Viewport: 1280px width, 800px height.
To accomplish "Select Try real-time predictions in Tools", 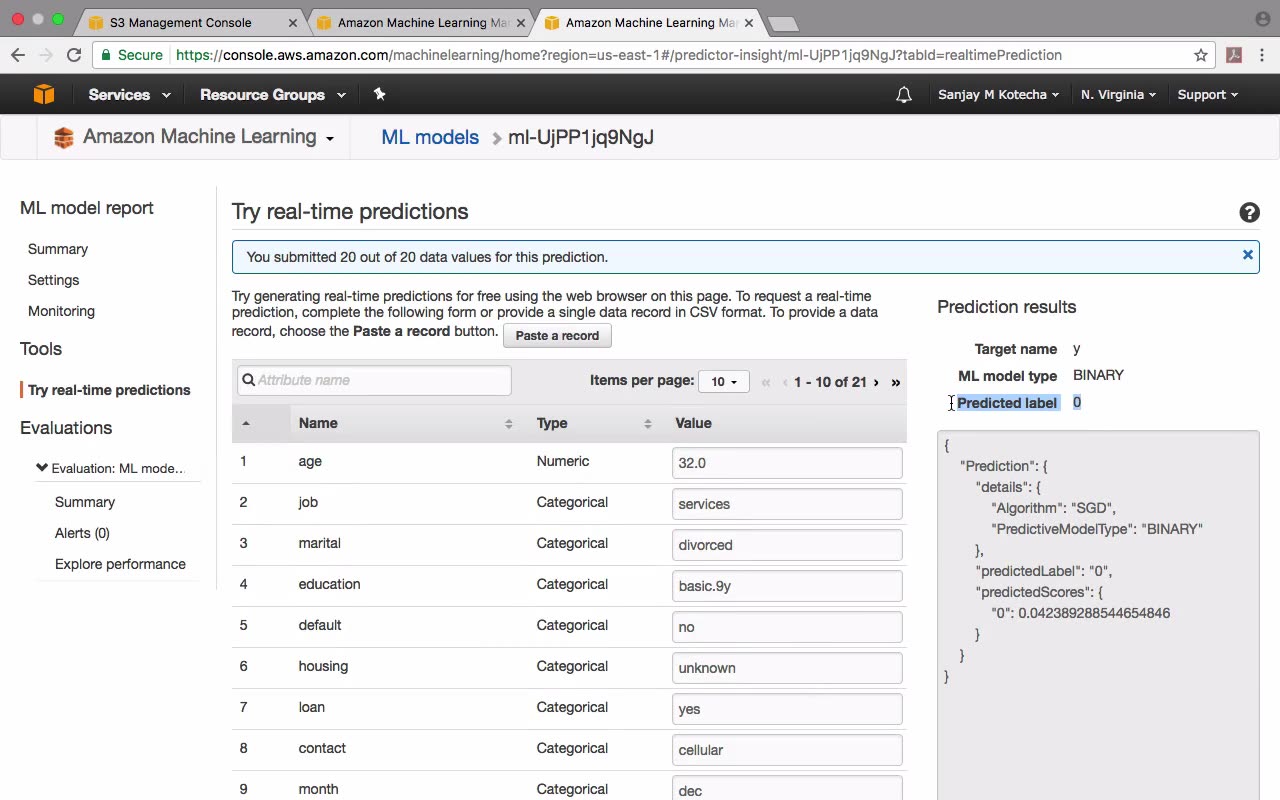I will click(x=109, y=390).
